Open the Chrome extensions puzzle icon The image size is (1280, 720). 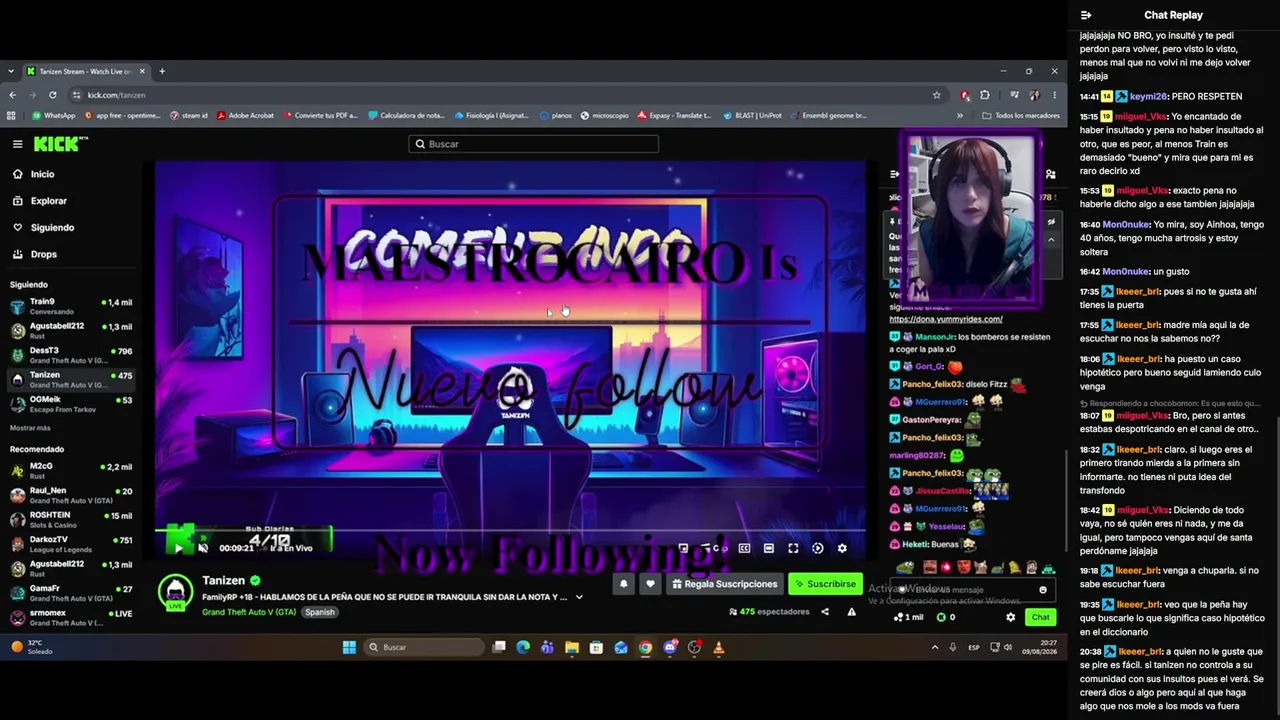click(985, 95)
